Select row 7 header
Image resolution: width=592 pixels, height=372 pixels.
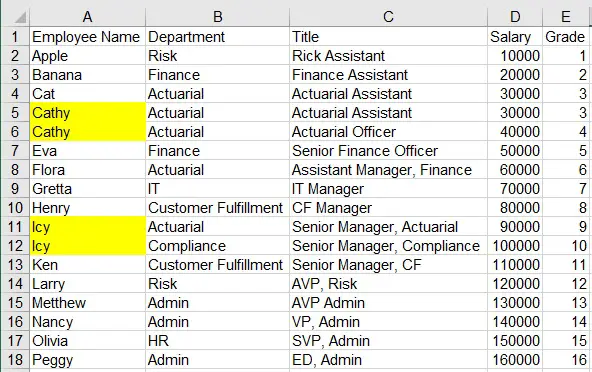[15, 151]
